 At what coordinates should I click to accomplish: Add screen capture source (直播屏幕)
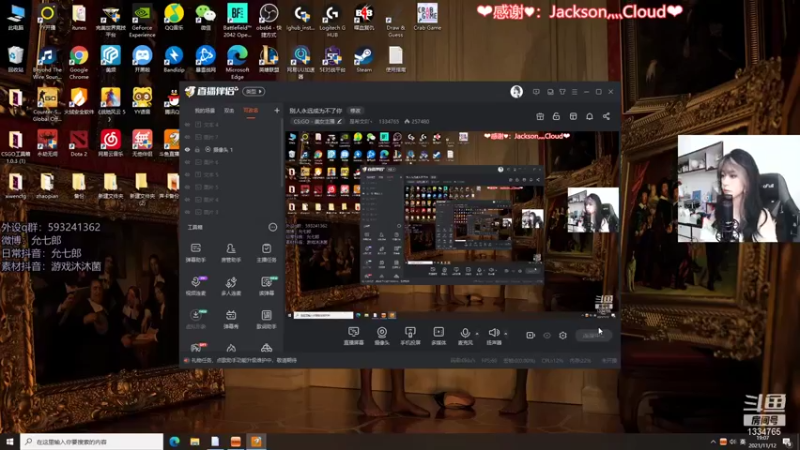pos(354,336)
